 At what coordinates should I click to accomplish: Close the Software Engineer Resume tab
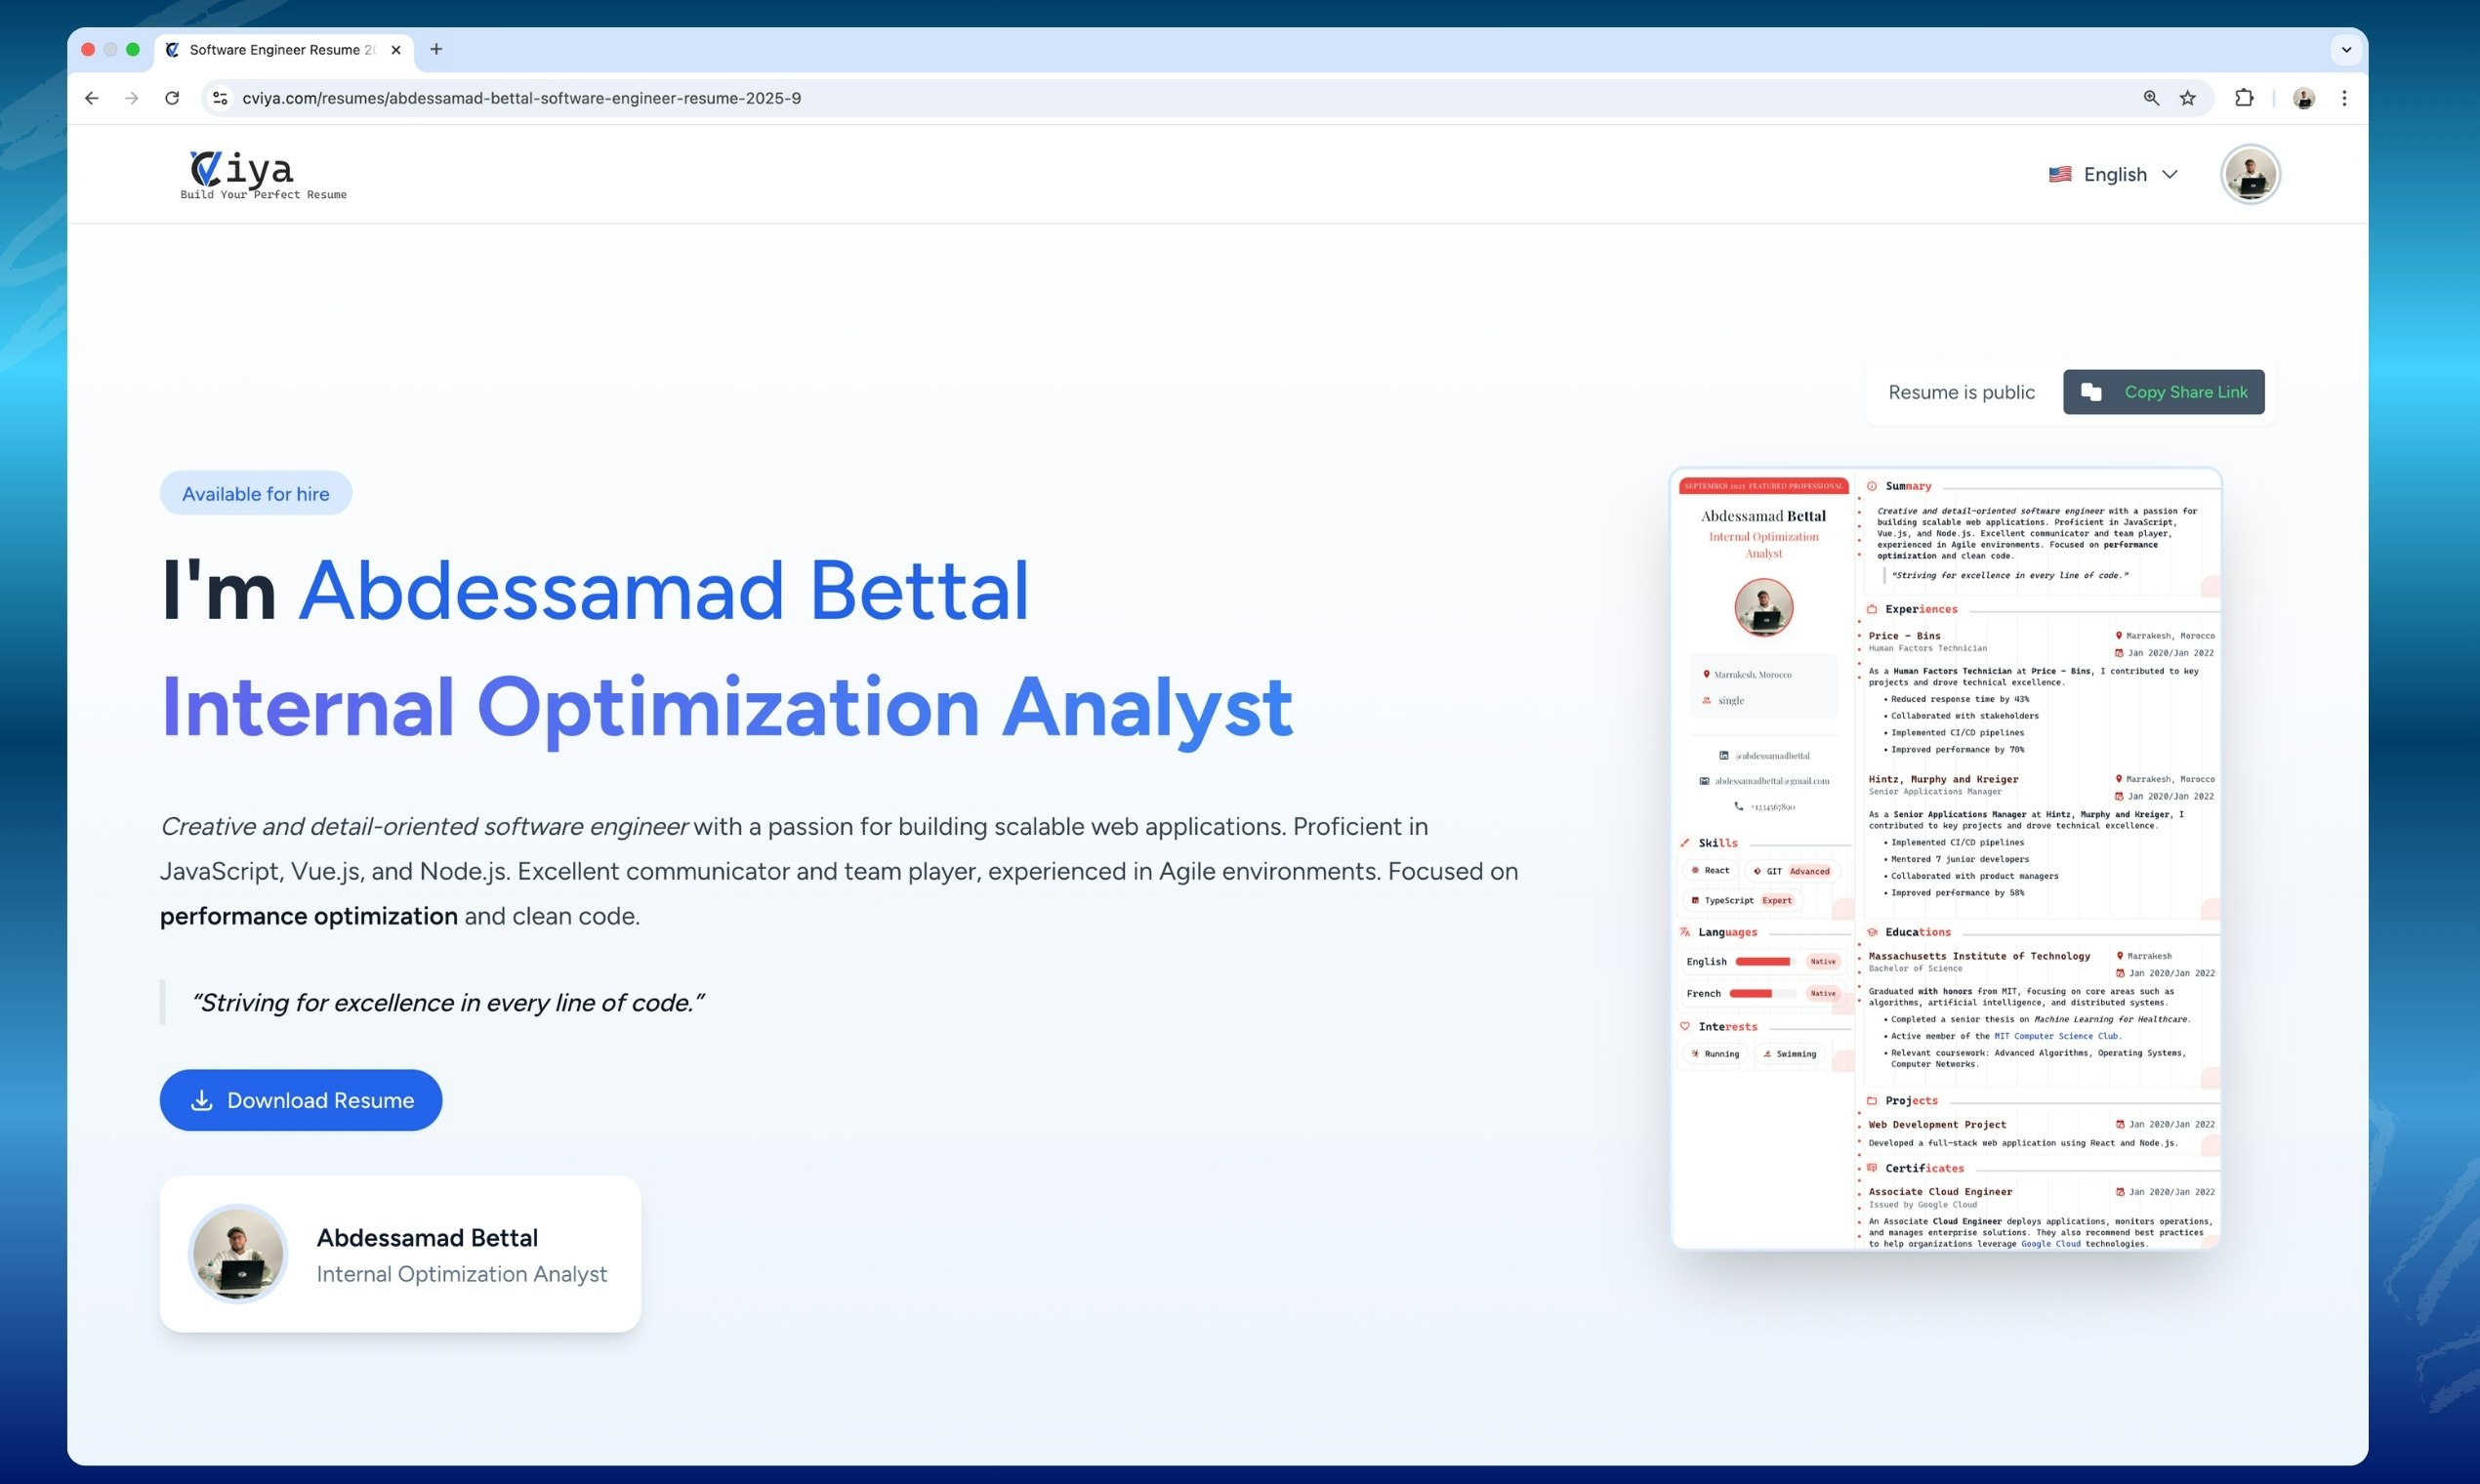[396, 50]
